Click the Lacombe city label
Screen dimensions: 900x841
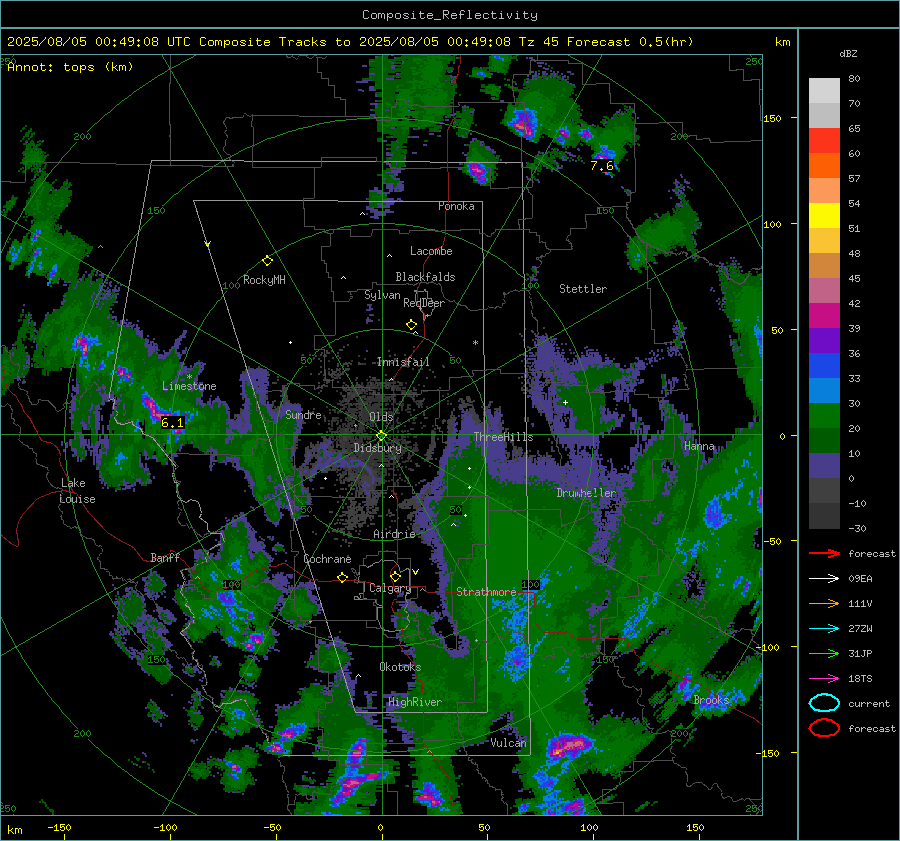click(431, 251)
